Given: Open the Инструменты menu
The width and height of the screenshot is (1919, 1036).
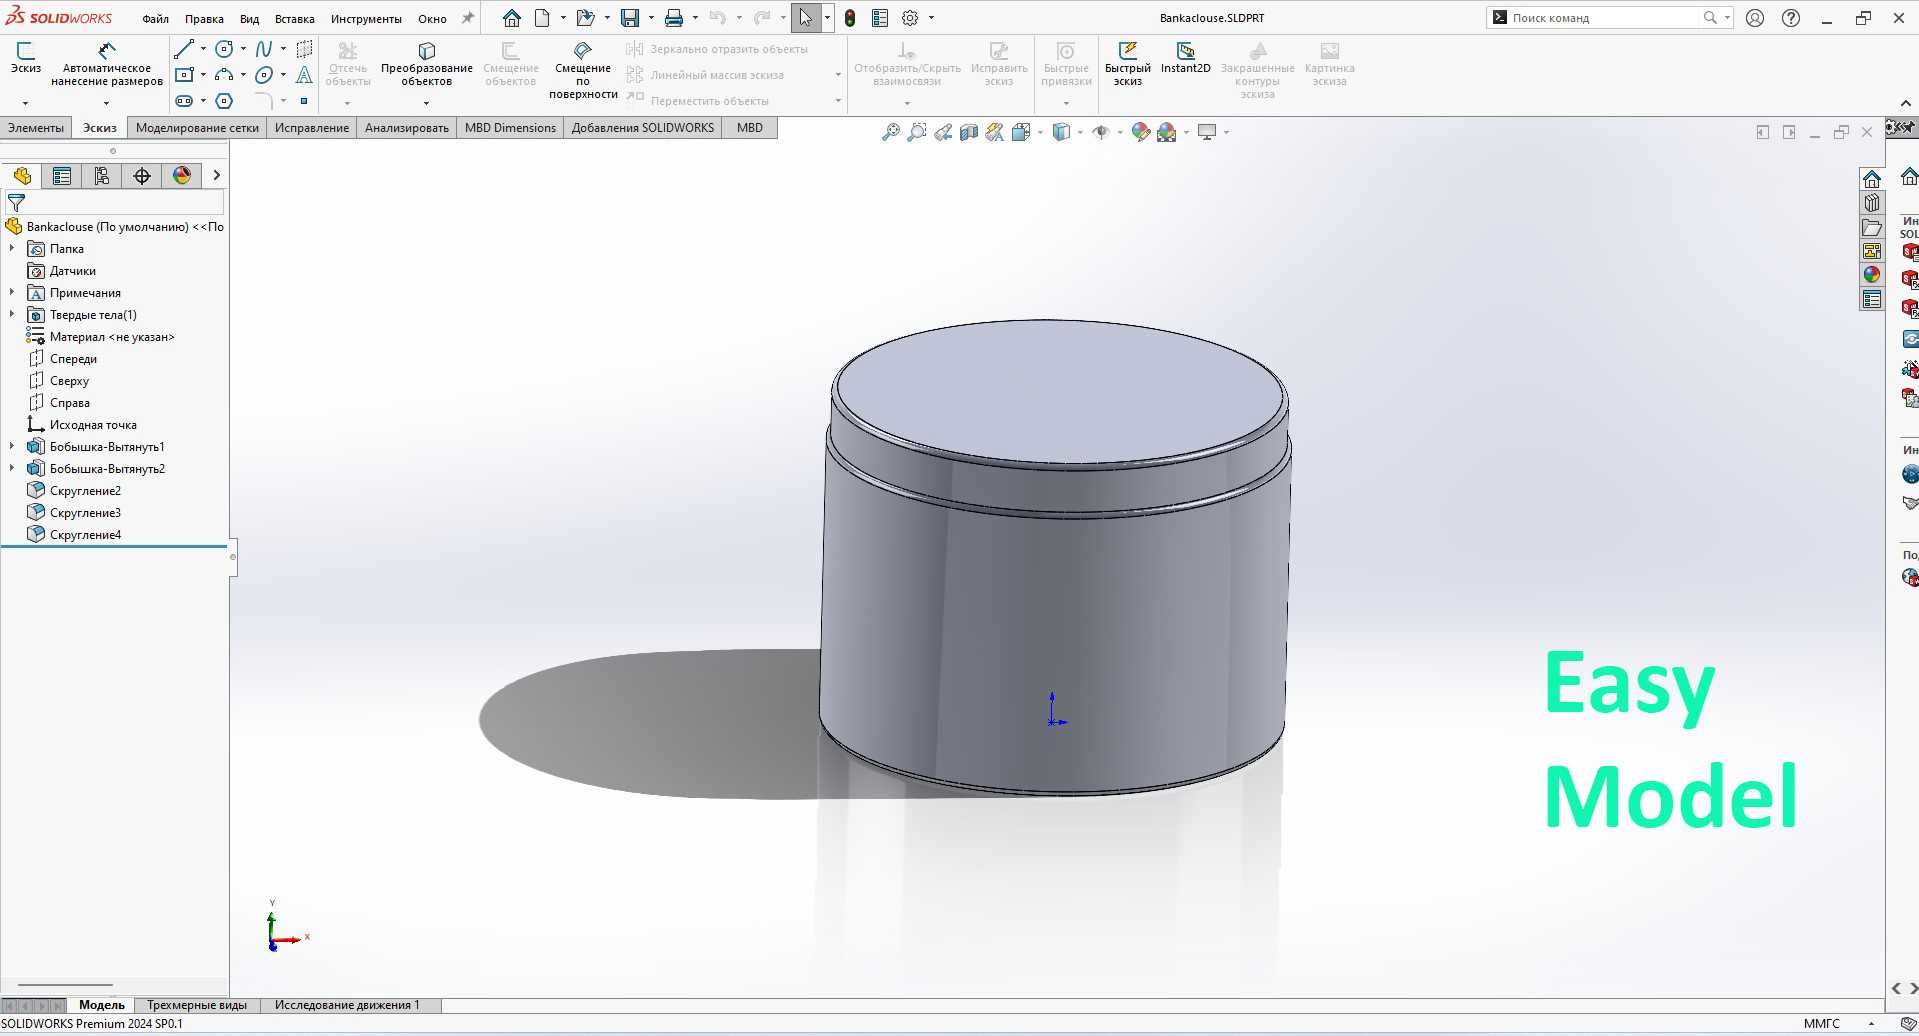Looking at the screenshot, I should pyautogui.click(x=366, y=19).
